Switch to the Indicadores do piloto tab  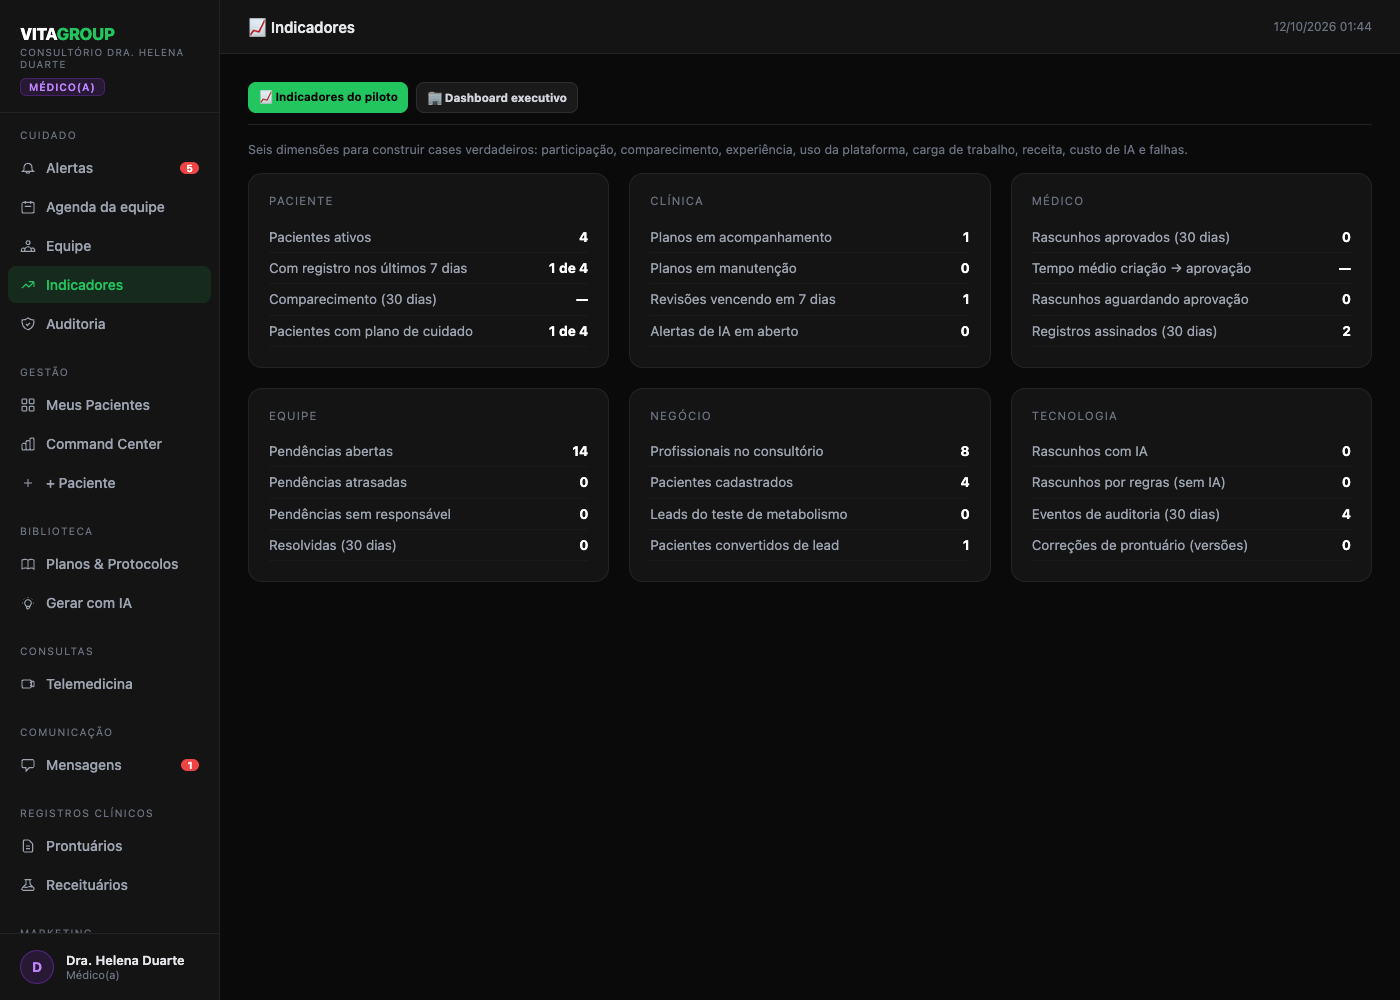328,97
